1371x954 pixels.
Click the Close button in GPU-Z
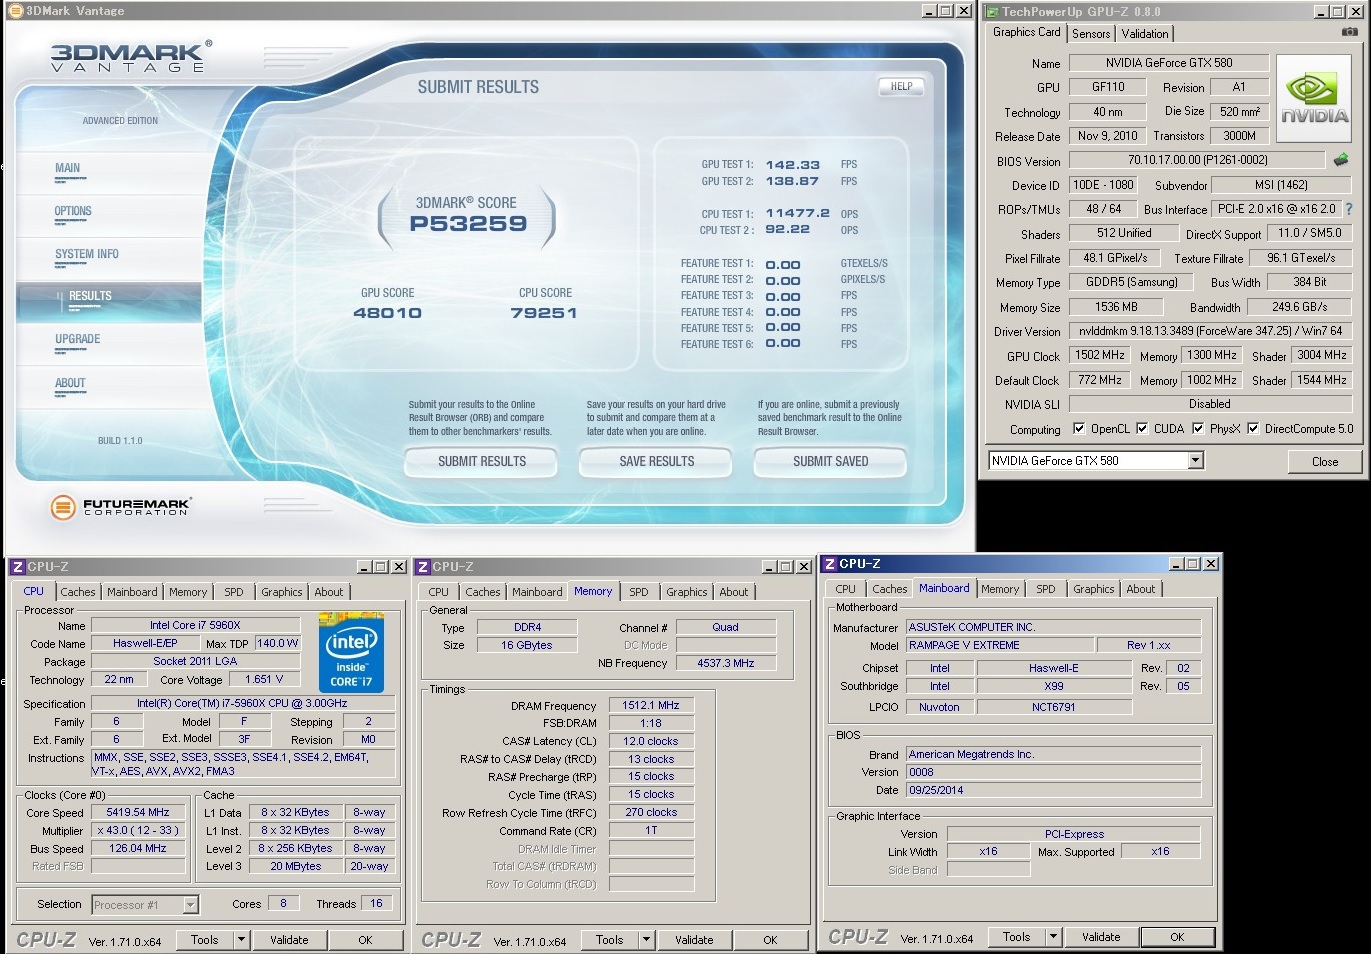click(1325, 461)
